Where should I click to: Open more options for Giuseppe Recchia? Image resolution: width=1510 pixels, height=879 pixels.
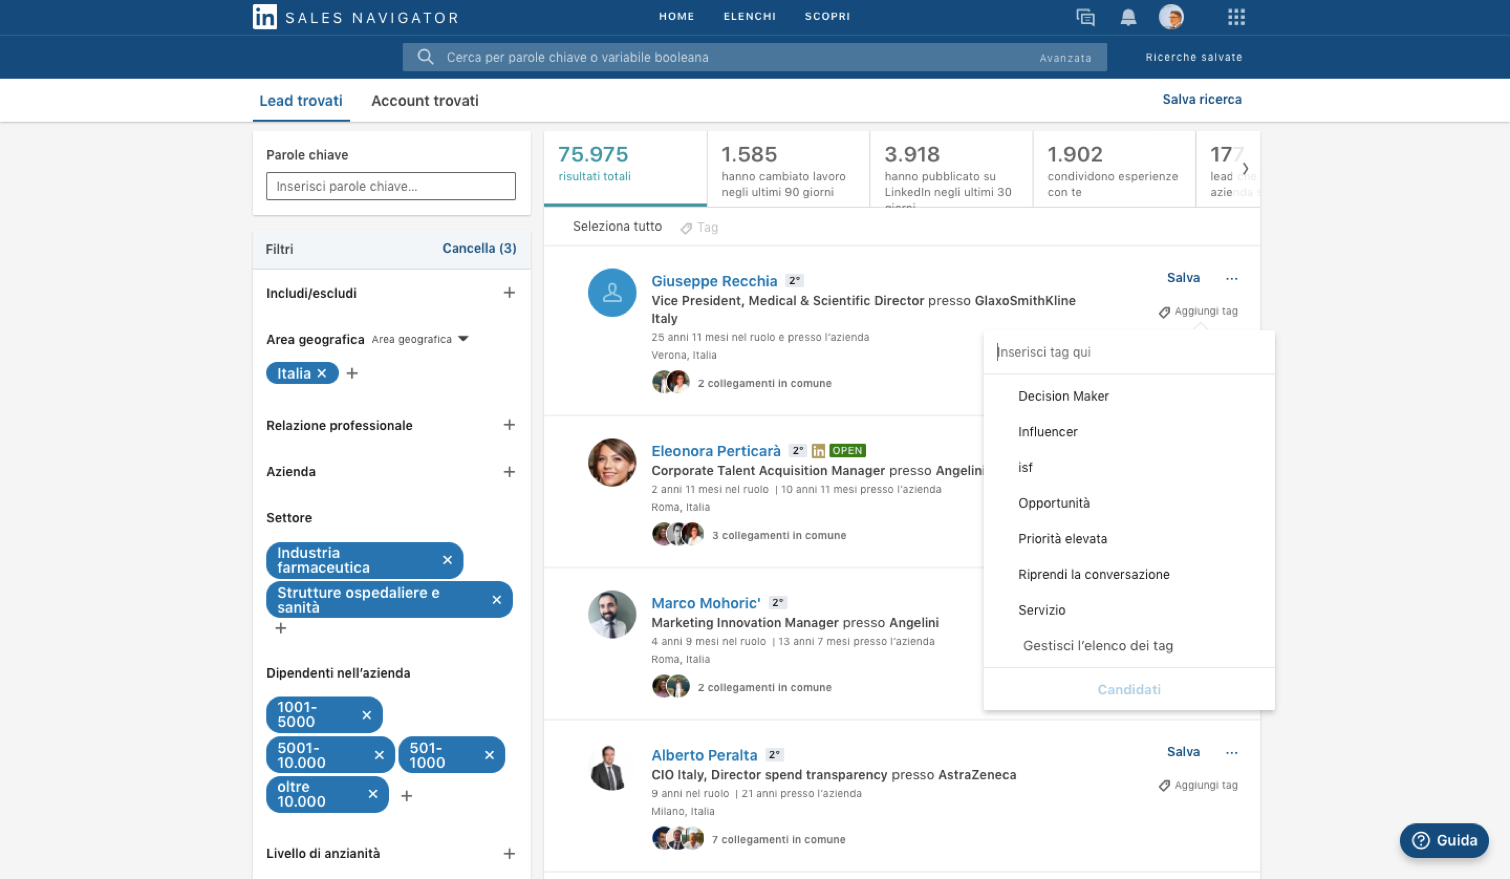(1232, 278)
